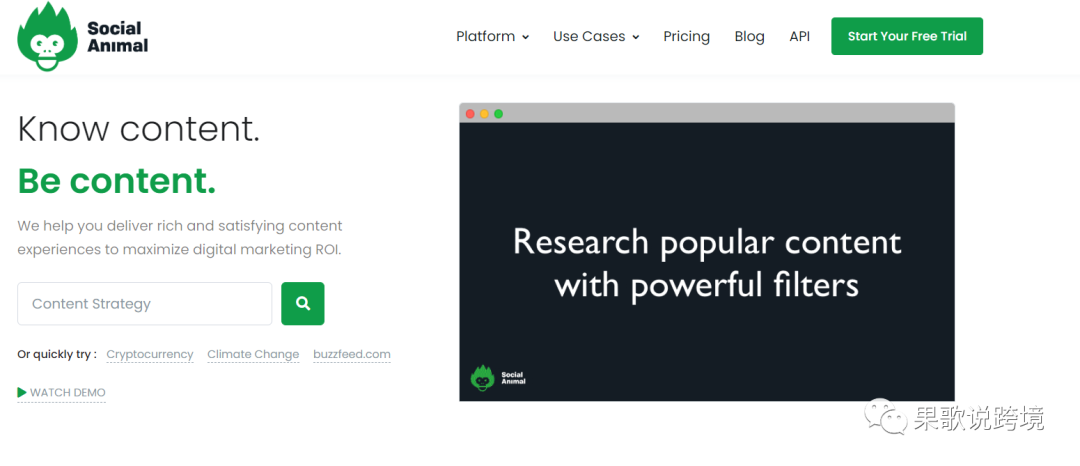The image size is (1080, 466).
Task: Click the "Be content." green heading
Action: coord(116,180)
